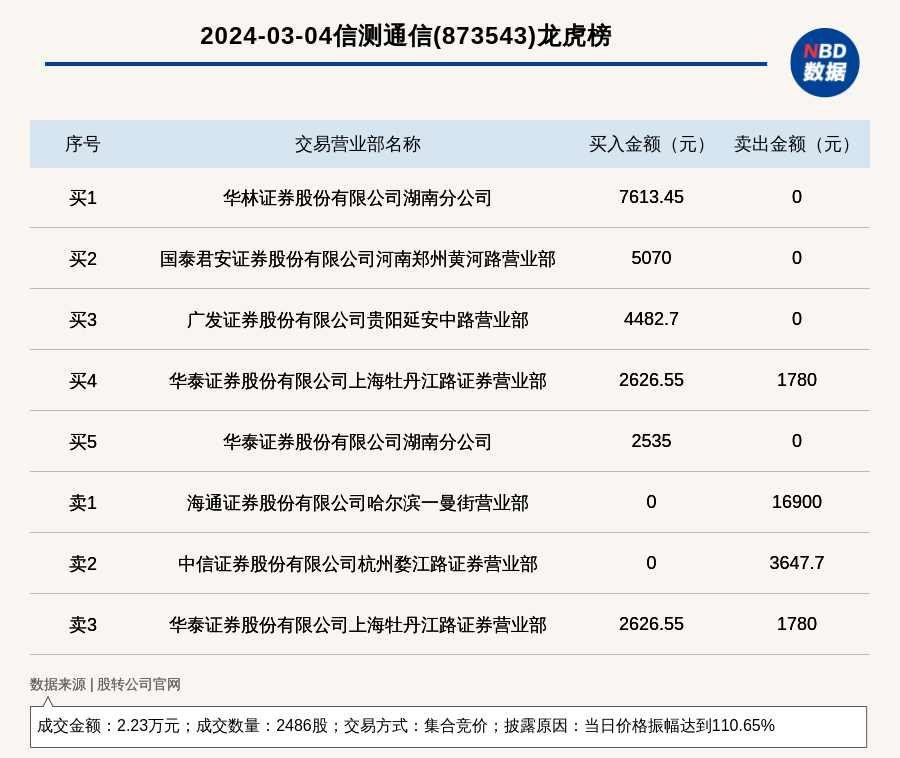Select the 买5 row label
The height and width of the screenshot is (758, 900).
[x=83, y=442]
